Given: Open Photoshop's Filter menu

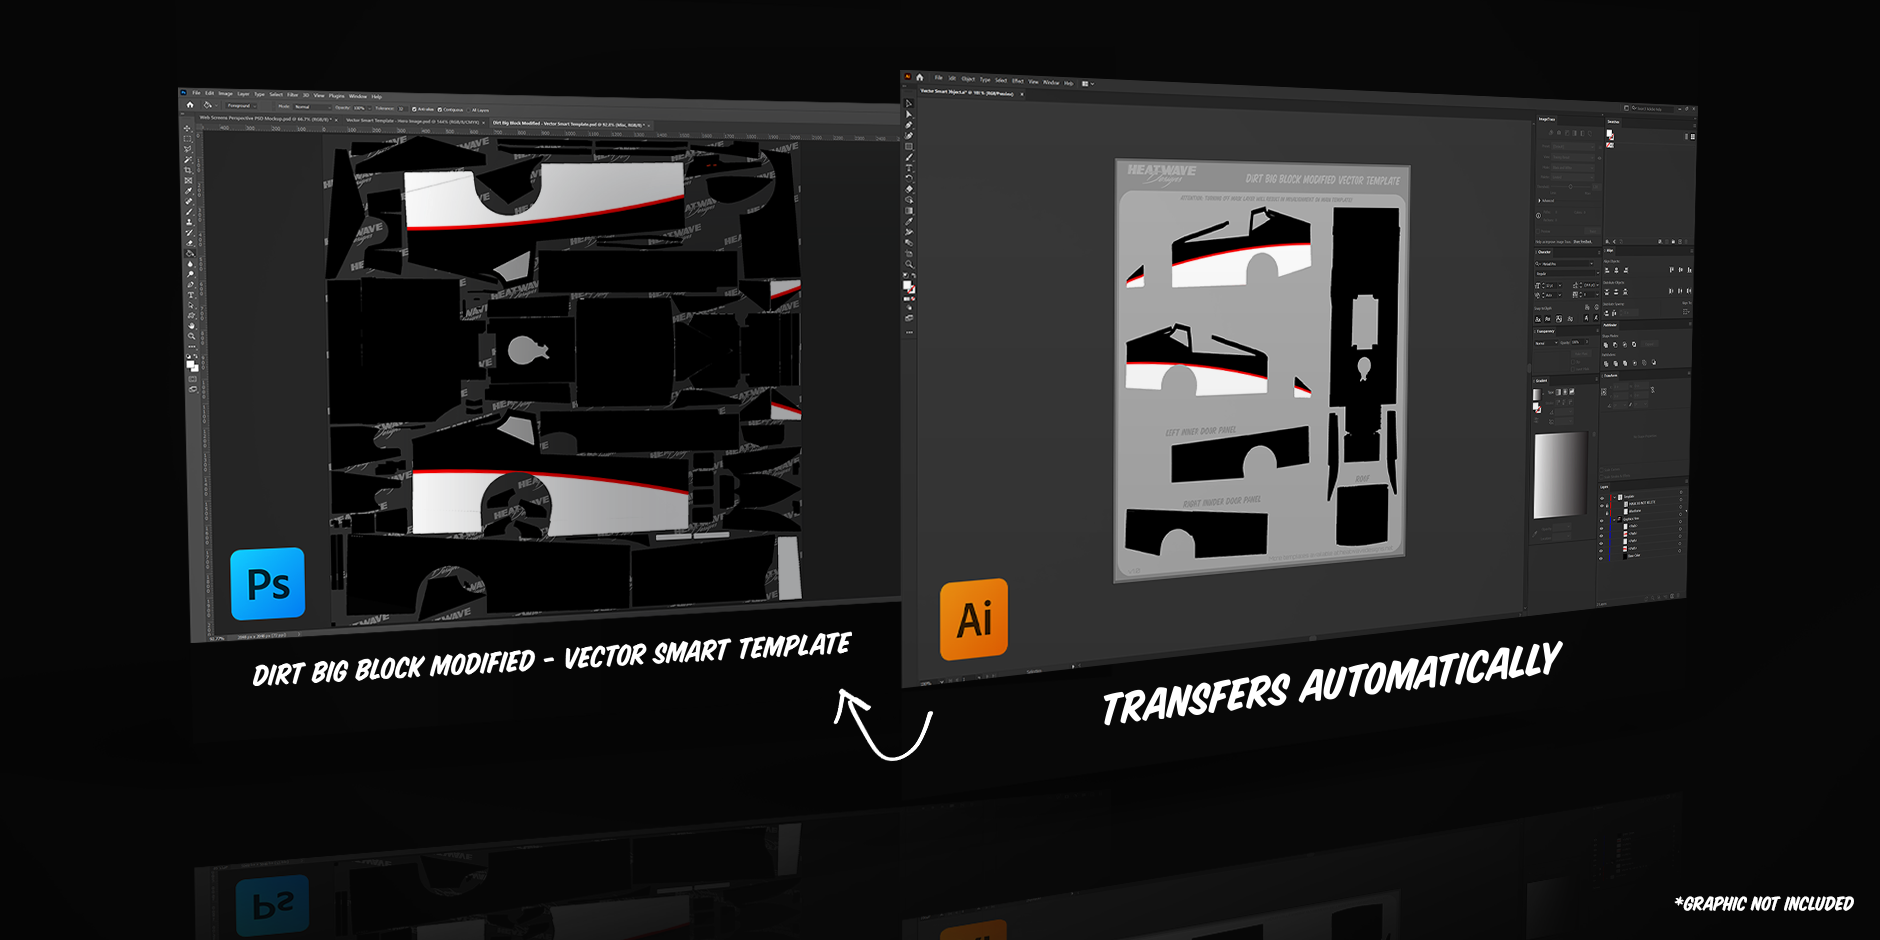Looking at the screenshot, I should (293, 97).
